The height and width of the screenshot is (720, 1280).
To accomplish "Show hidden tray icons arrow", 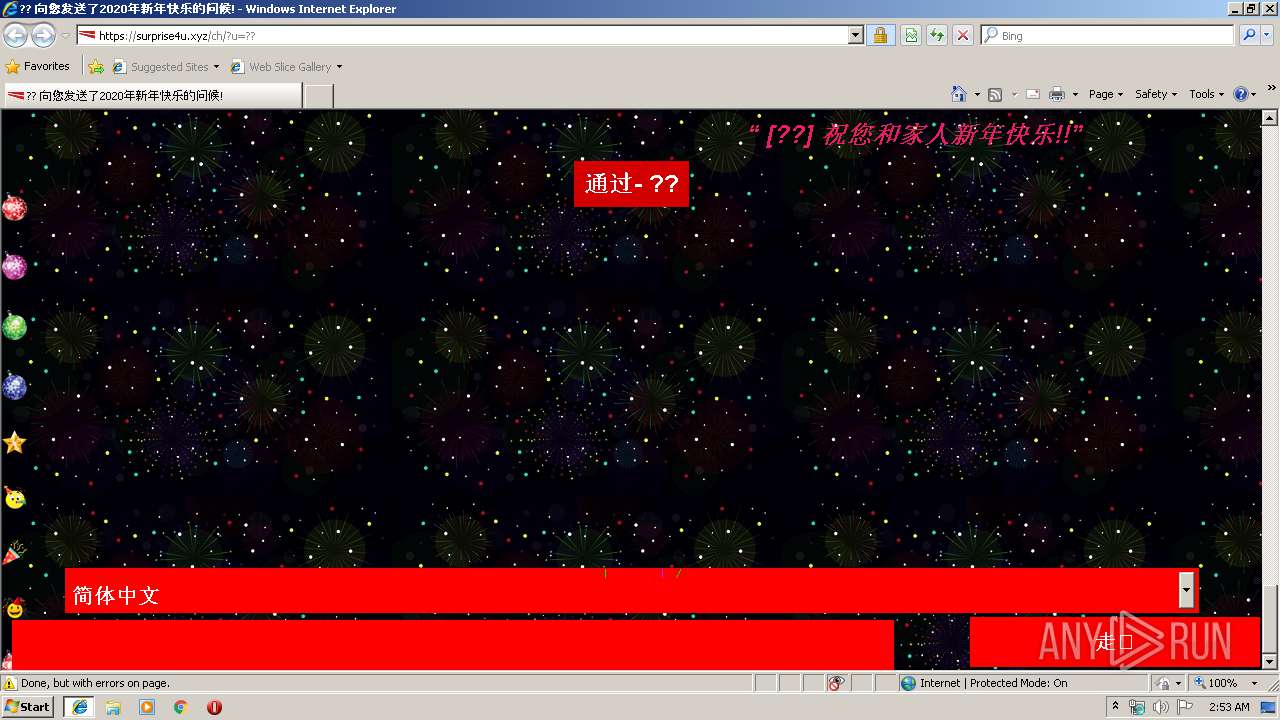I will pos(1115,707).
